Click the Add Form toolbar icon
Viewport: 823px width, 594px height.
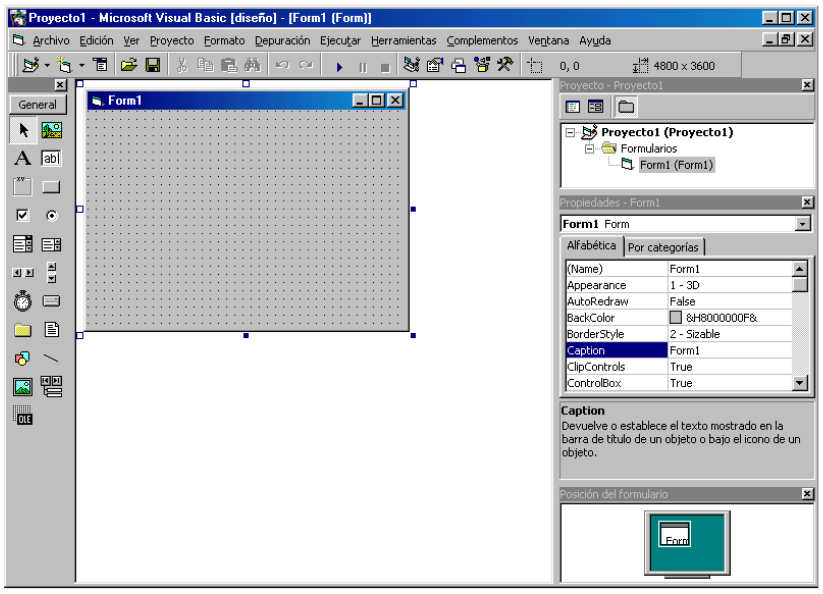tap(65, 66)
